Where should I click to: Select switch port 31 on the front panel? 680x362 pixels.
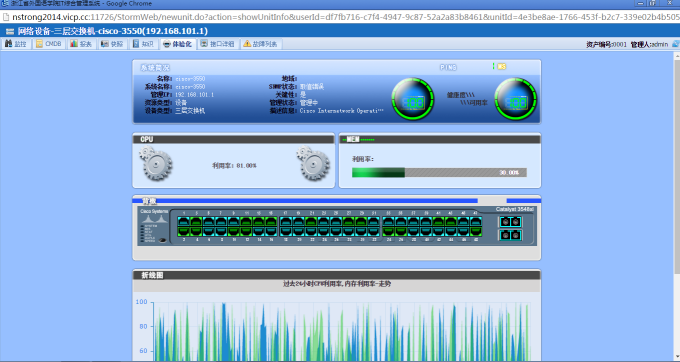point(373,222)
